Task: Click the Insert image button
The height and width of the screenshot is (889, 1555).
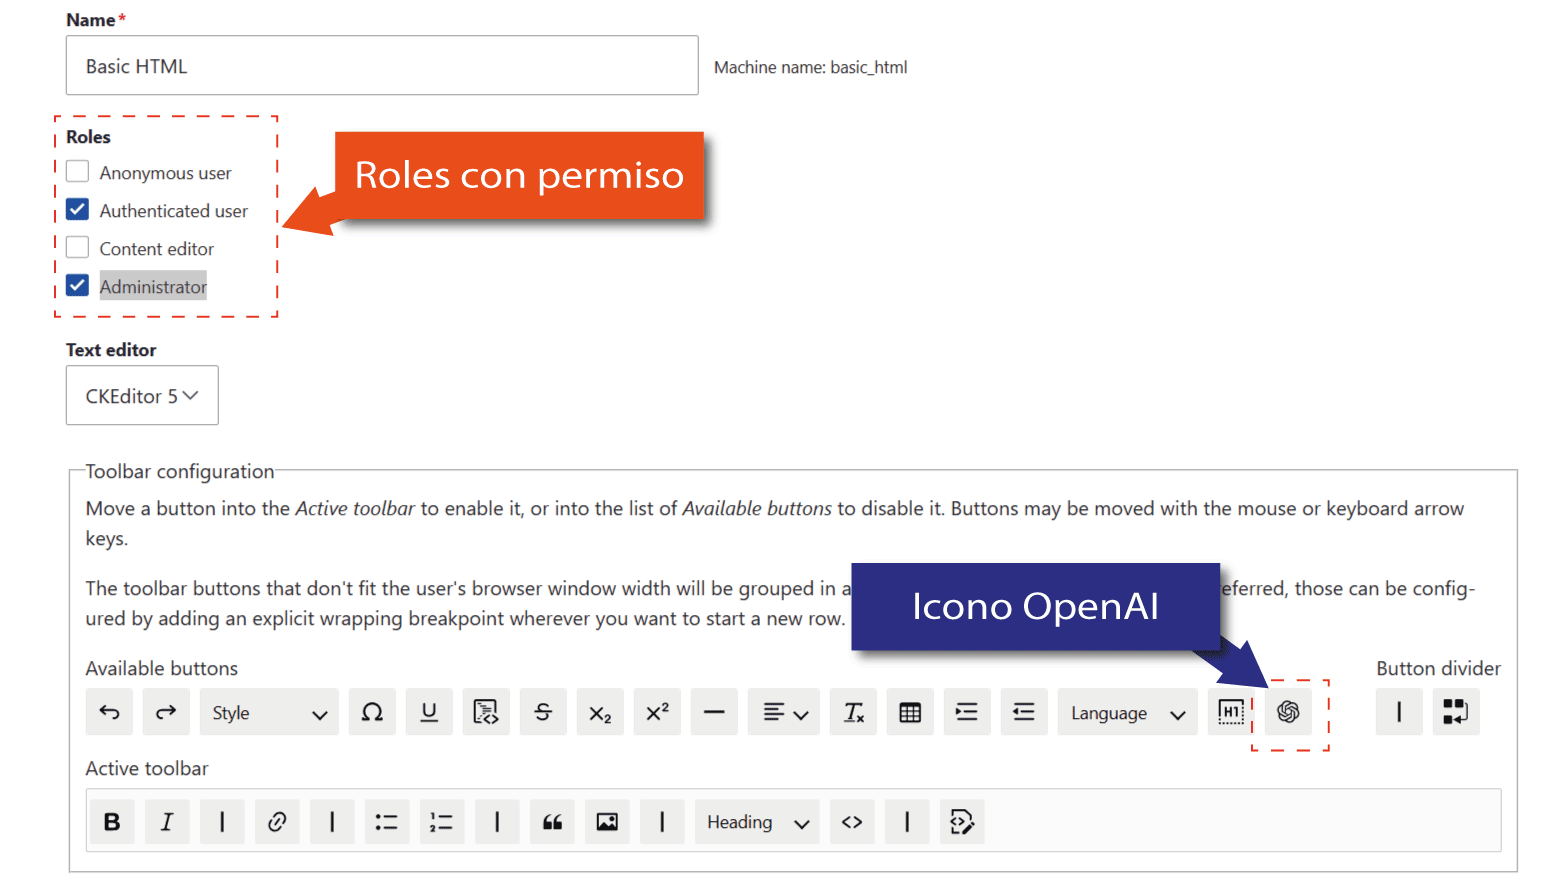Action: 607,822
